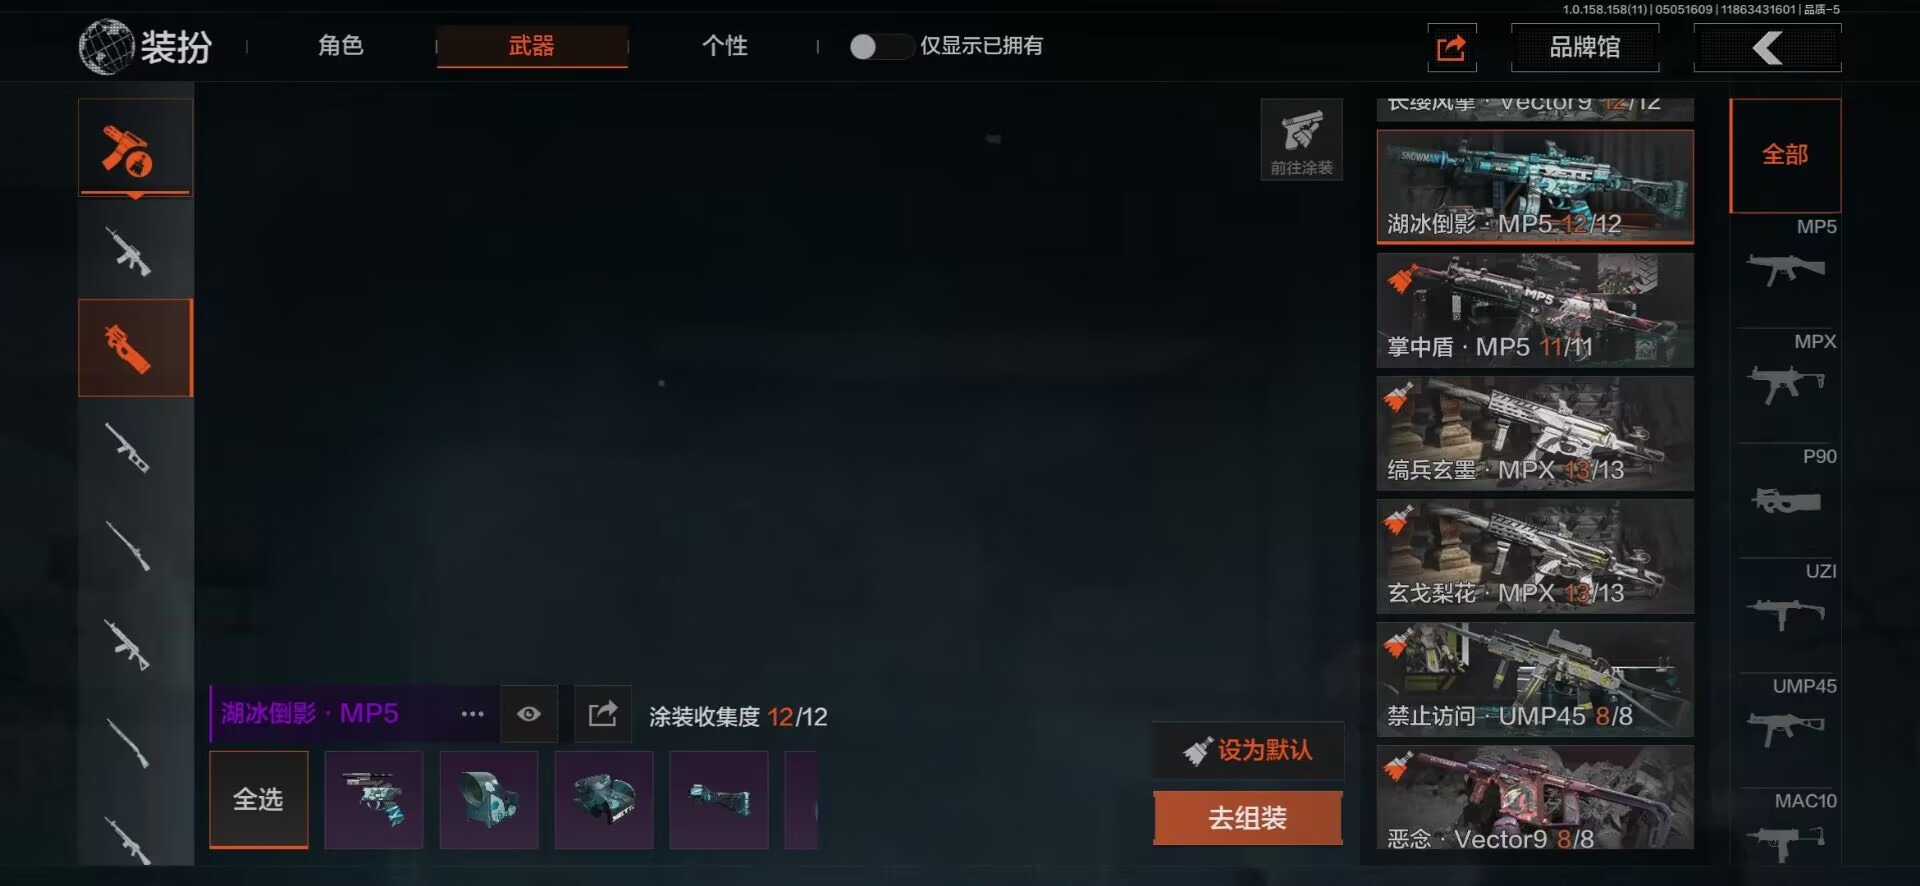
Task: Toggle skin preview eye icon
Action: click(529, 714)
